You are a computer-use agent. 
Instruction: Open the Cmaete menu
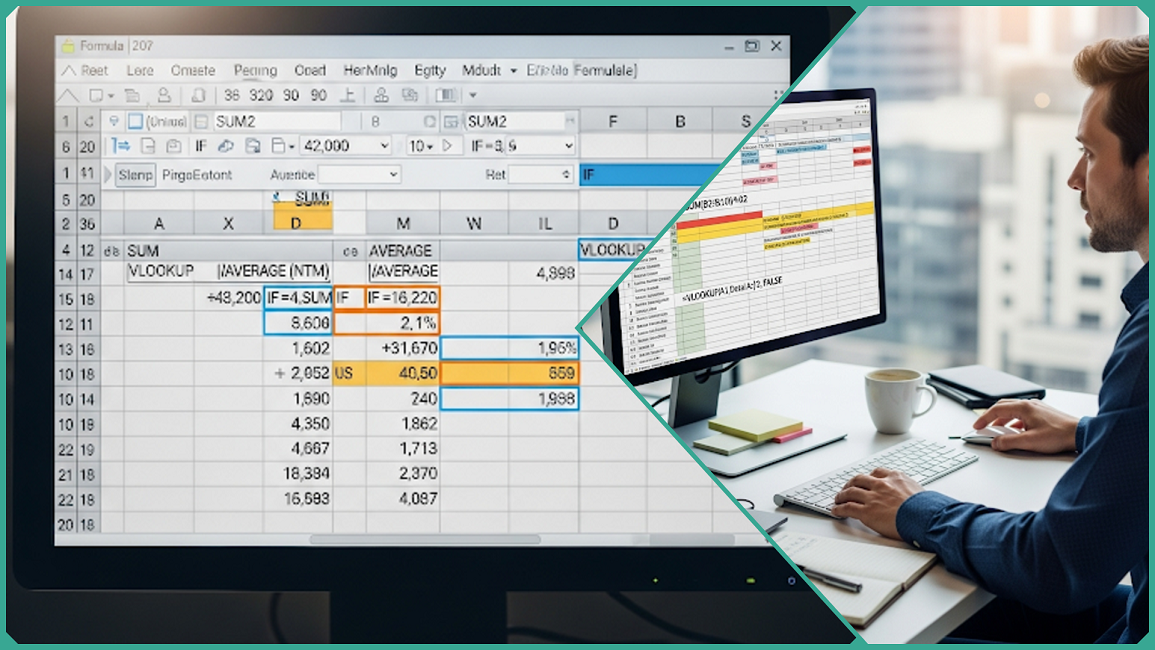coord(193,71)
